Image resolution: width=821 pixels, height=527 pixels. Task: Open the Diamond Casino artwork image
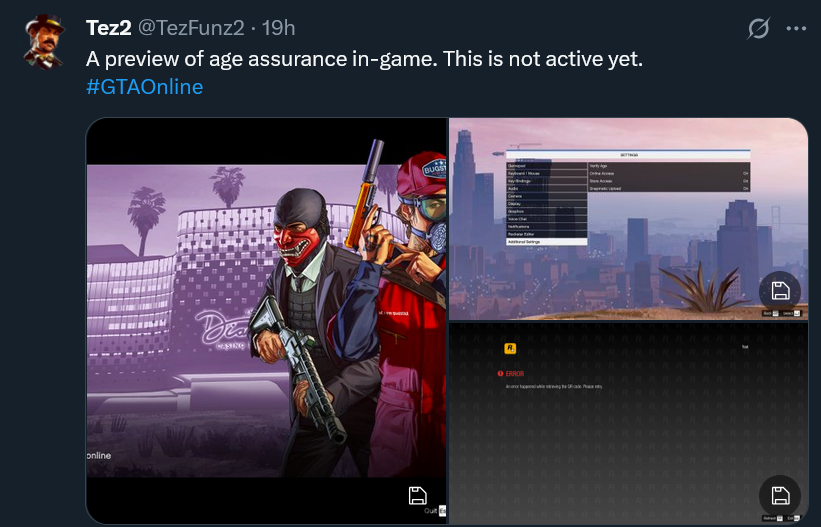[267, 321]
